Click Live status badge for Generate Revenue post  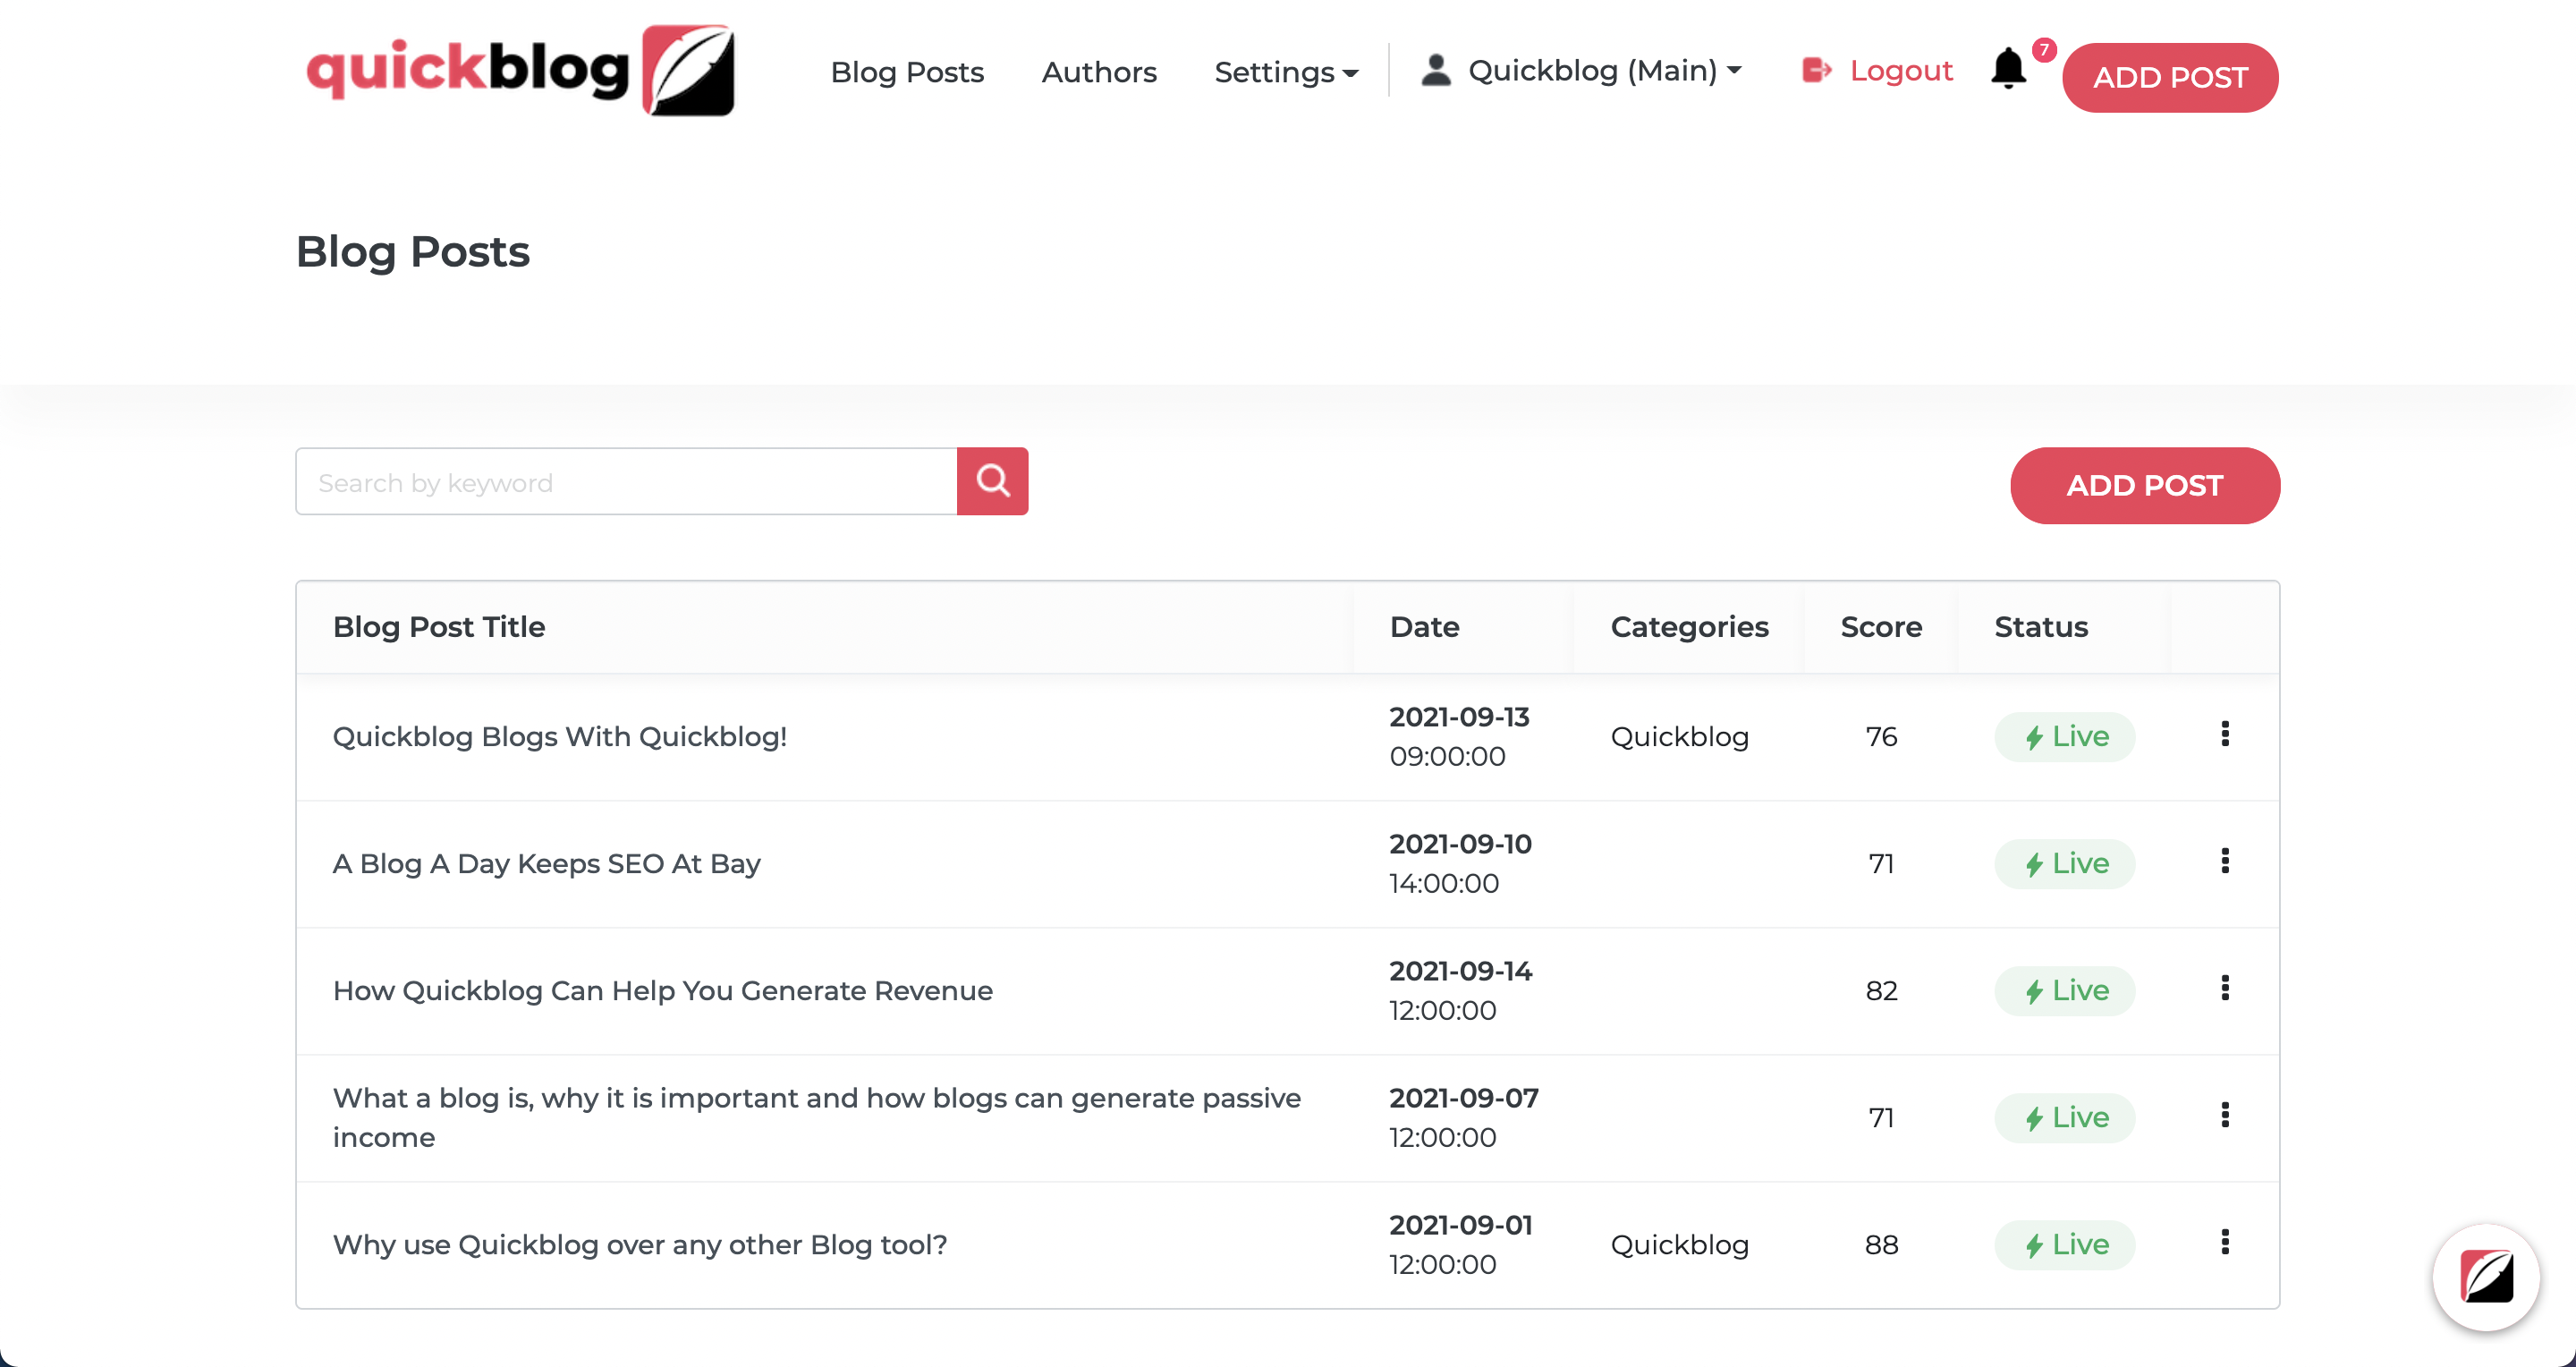click(2065, 991)
